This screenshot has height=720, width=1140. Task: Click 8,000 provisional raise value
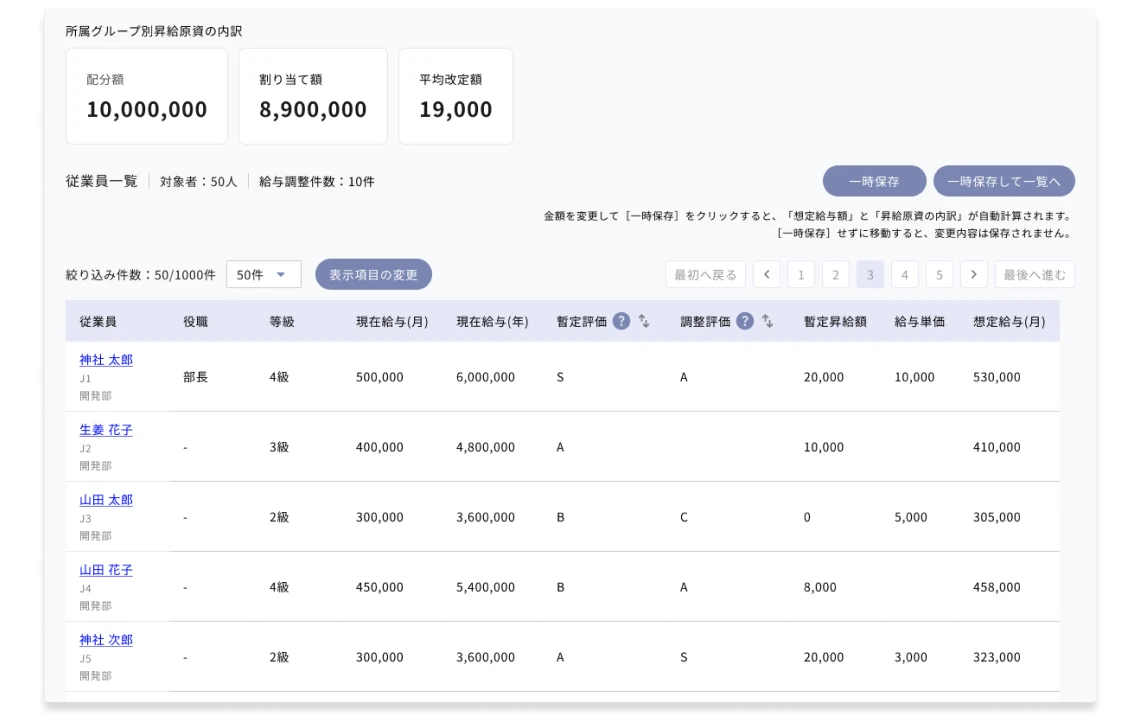tap(819, 587)
